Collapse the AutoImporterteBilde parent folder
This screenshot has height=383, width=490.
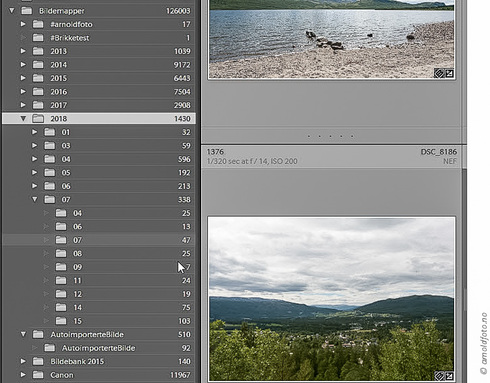23,334
